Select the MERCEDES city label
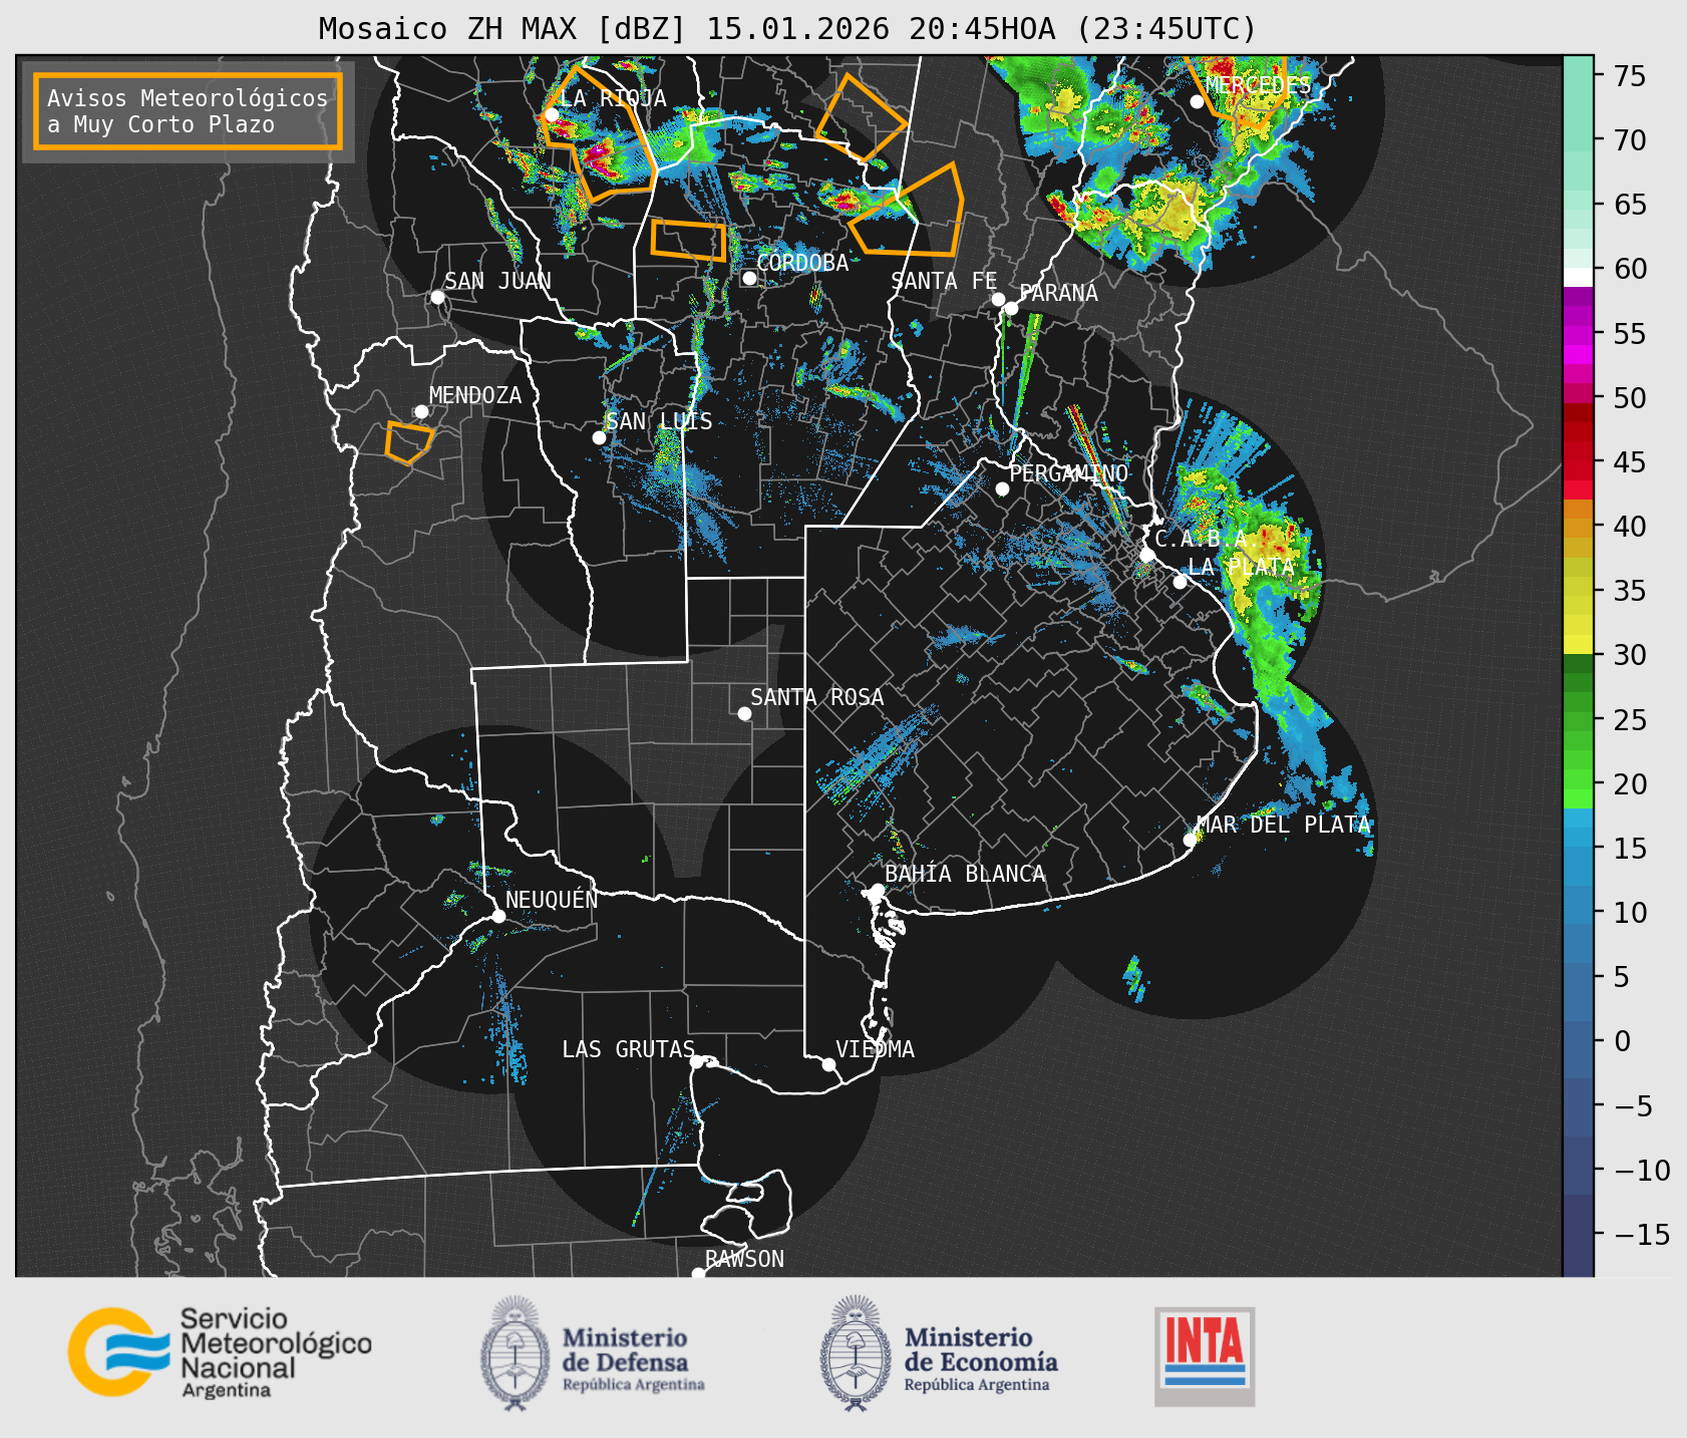Image resolution: width=1687 pixels, height=1438 pixels. tap(1257, 85)
